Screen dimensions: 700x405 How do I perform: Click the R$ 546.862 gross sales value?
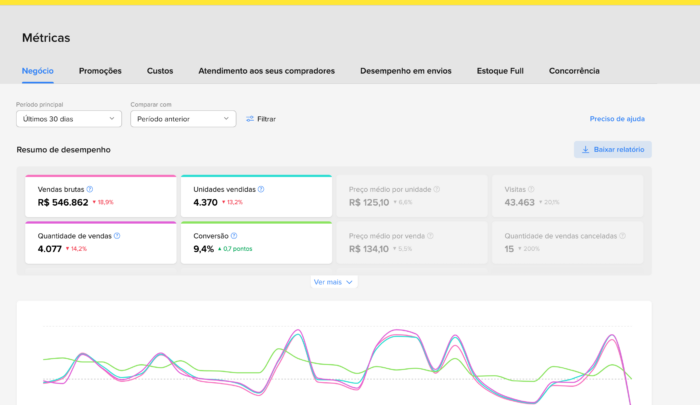pyautogui.click(x=63, y=202)
